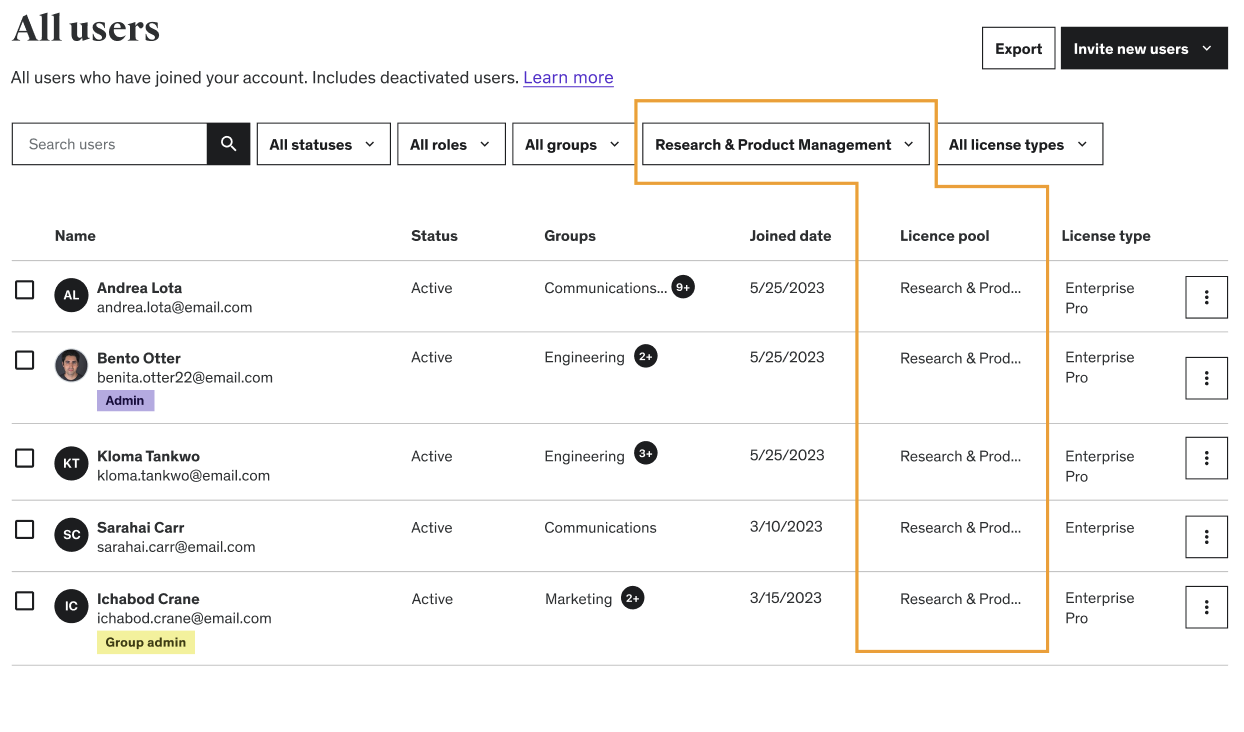This screenshot has width=1244, height=732.
Task: Expand the All statuses filter dropdown
Action: (322, 144)
